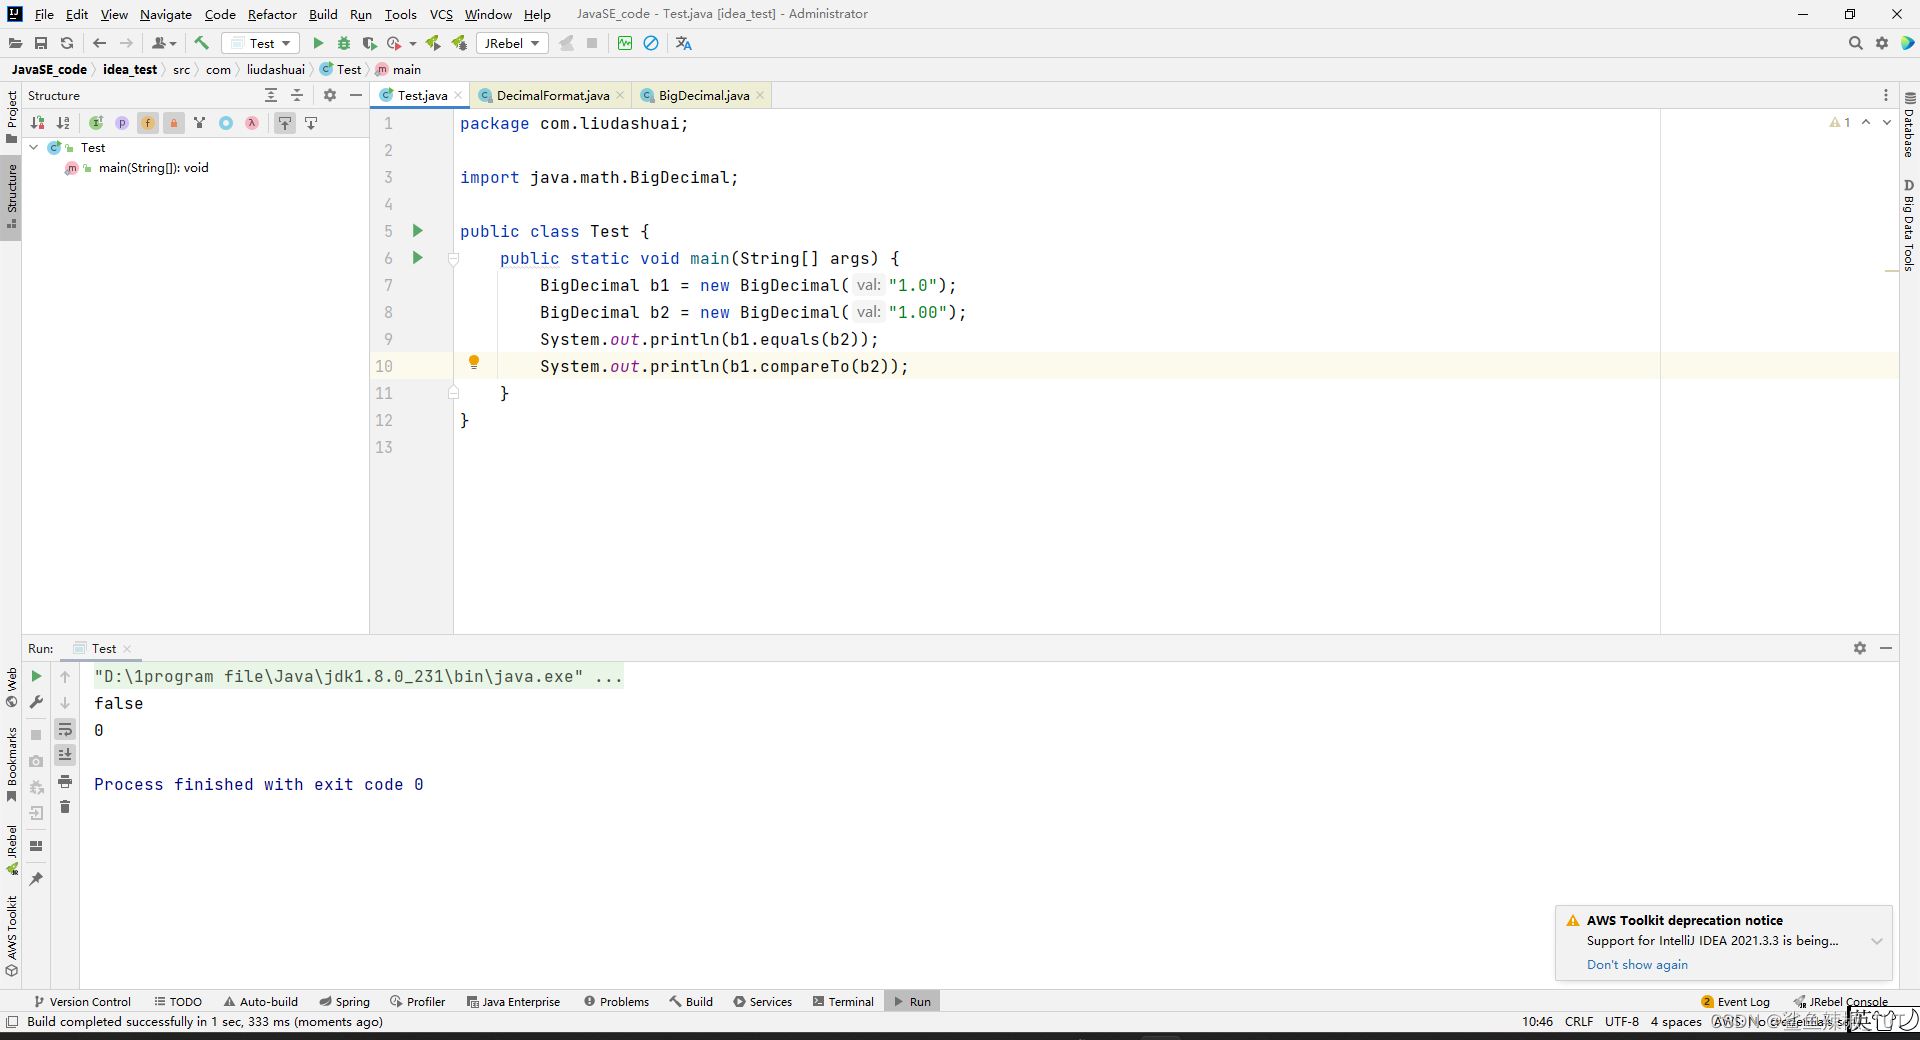Clear console output with trash icon

click(x=65, y=807)
